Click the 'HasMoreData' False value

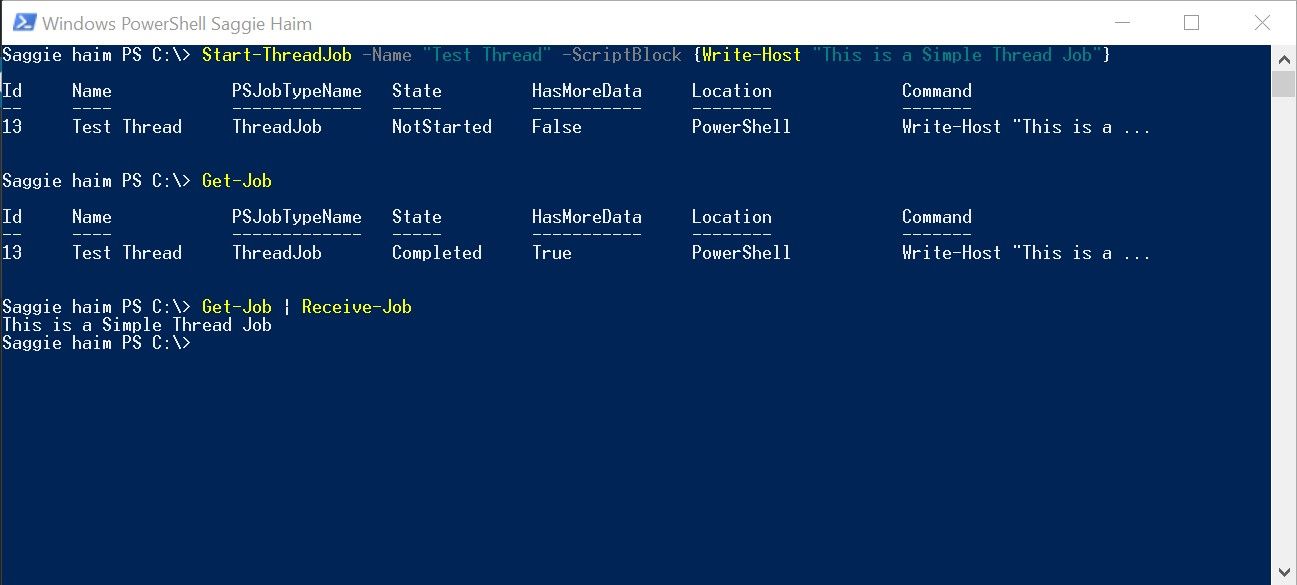click(557, 127)
